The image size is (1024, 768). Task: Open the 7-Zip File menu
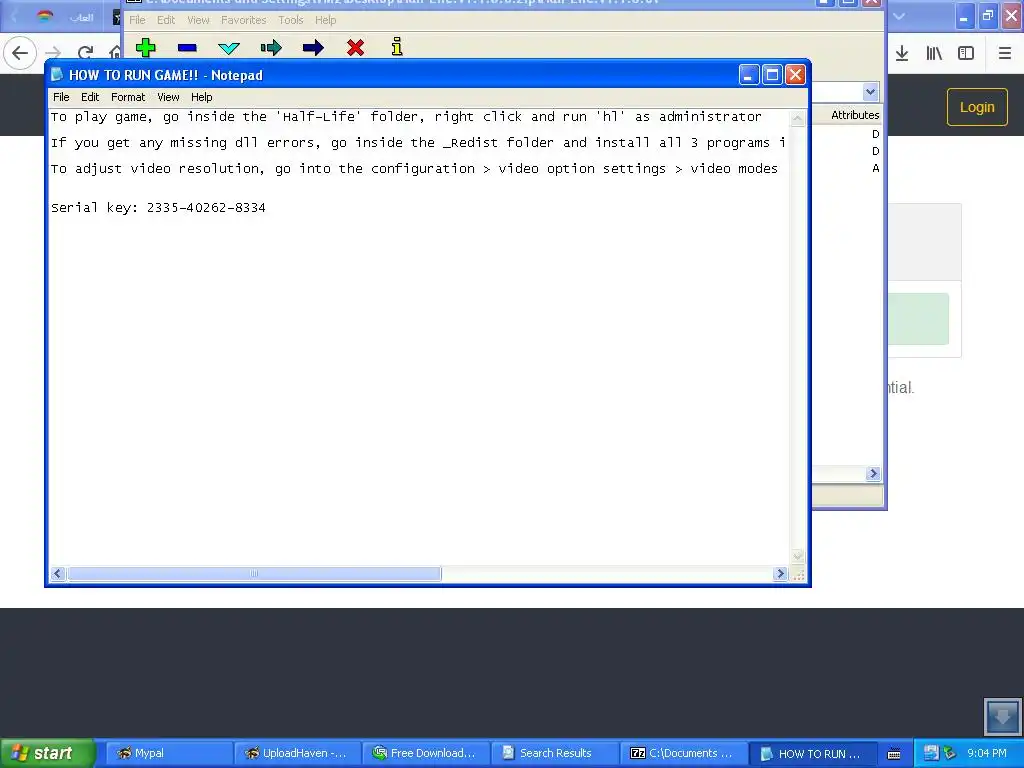pyautogui.click(x=137, y=20)
